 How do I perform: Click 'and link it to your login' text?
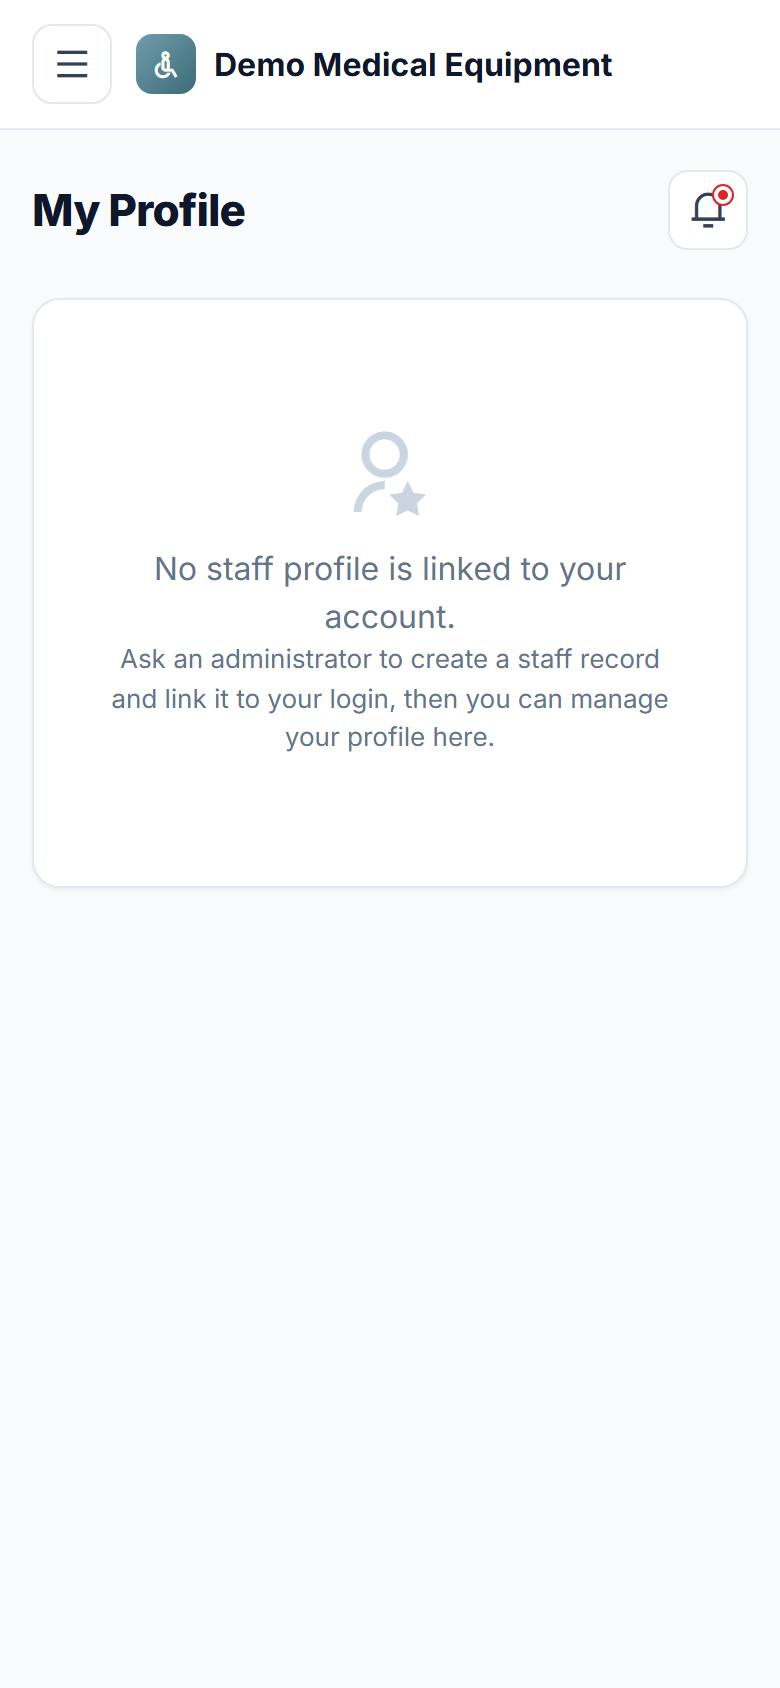[253, 699]
